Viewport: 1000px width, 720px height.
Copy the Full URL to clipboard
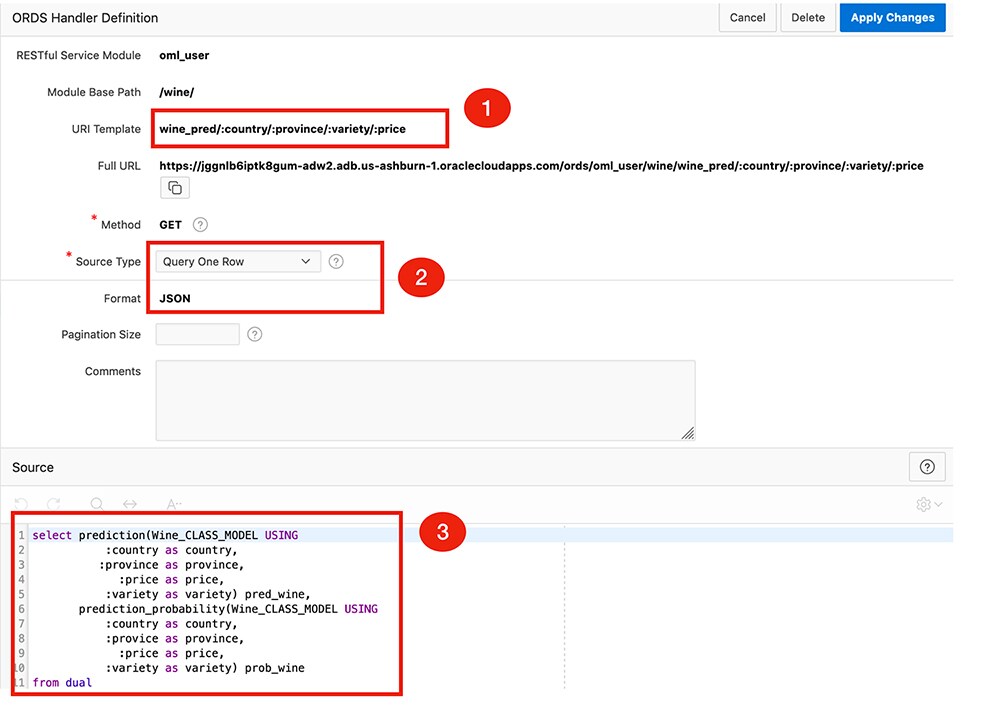click(174, 187)
